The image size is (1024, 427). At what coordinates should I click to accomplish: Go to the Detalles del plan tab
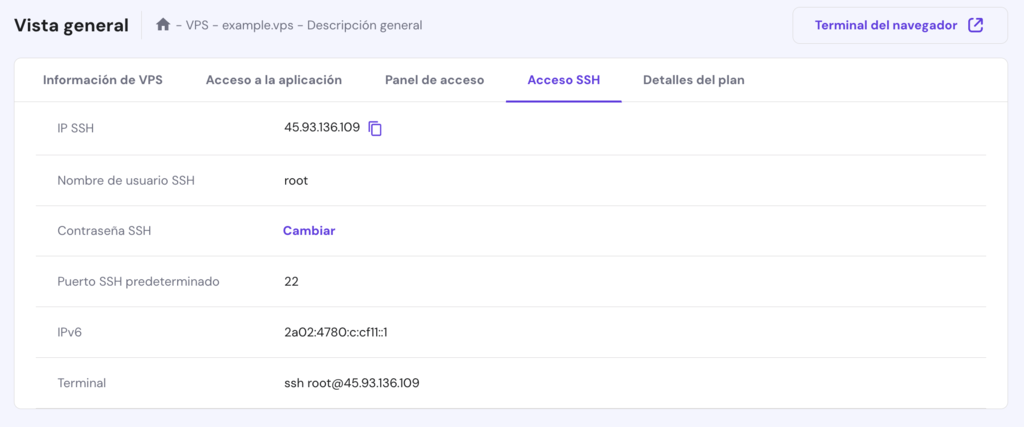[x=693, y=80]
